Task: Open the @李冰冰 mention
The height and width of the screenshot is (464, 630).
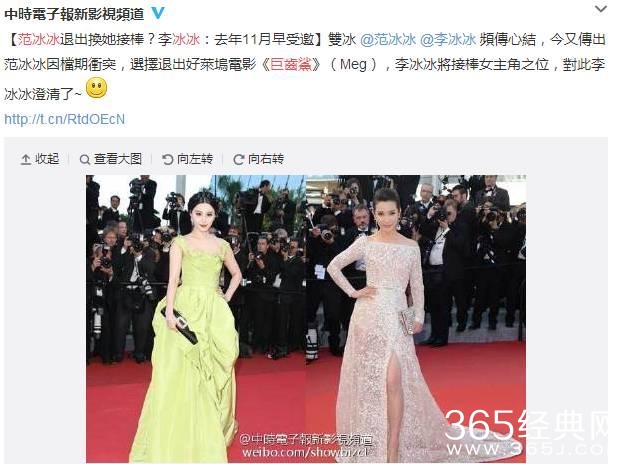Action: [448, 39]
